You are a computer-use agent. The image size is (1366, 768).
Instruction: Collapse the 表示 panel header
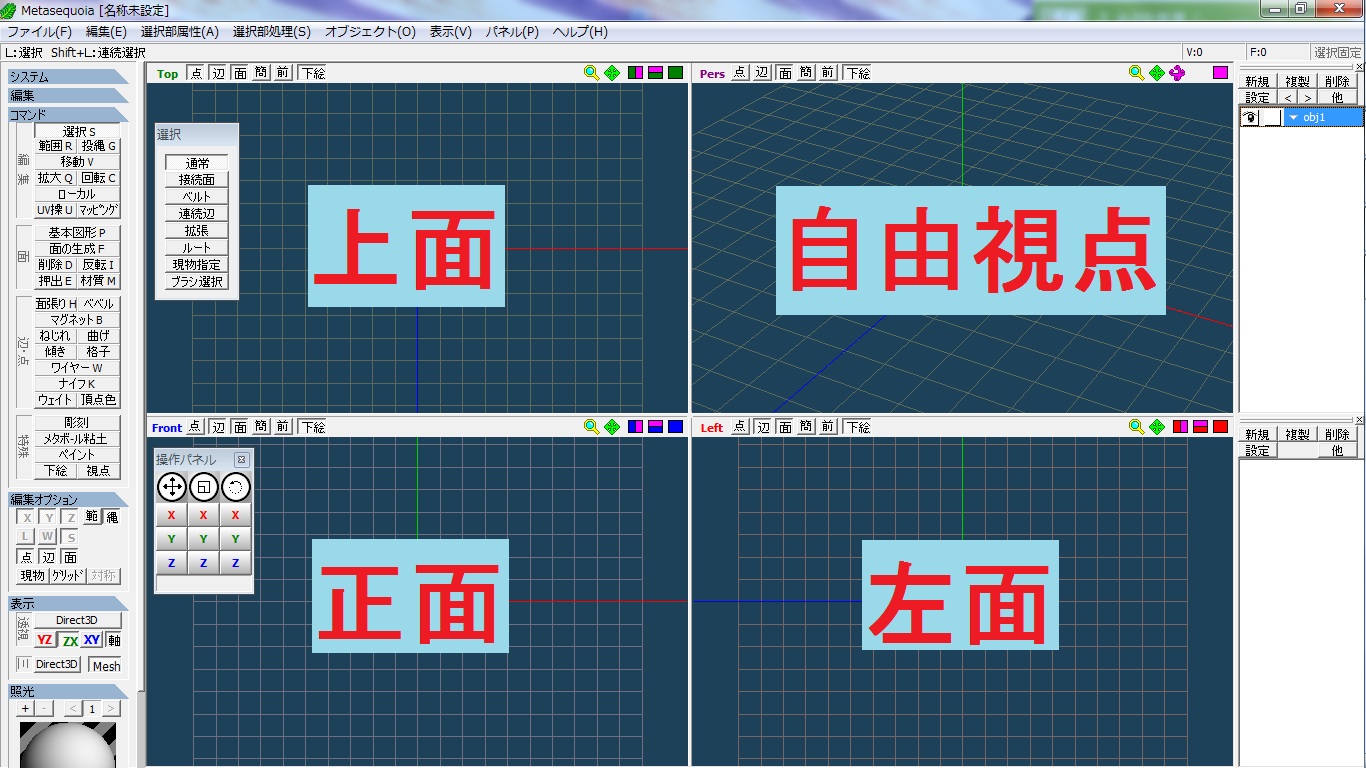[69, 604]
